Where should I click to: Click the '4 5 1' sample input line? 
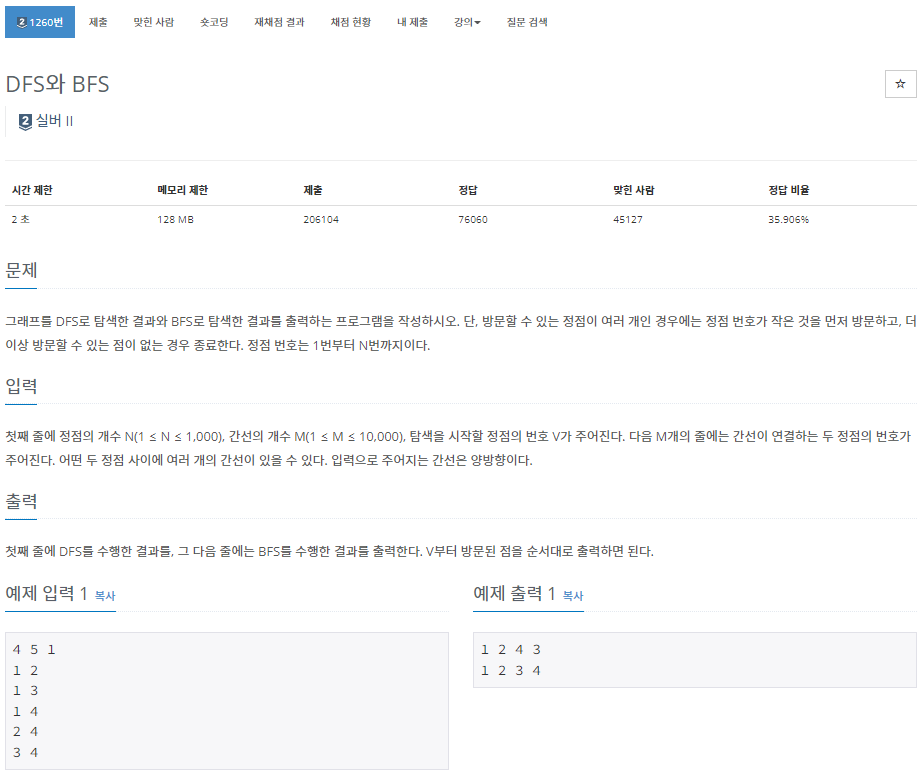coord(34,650)
